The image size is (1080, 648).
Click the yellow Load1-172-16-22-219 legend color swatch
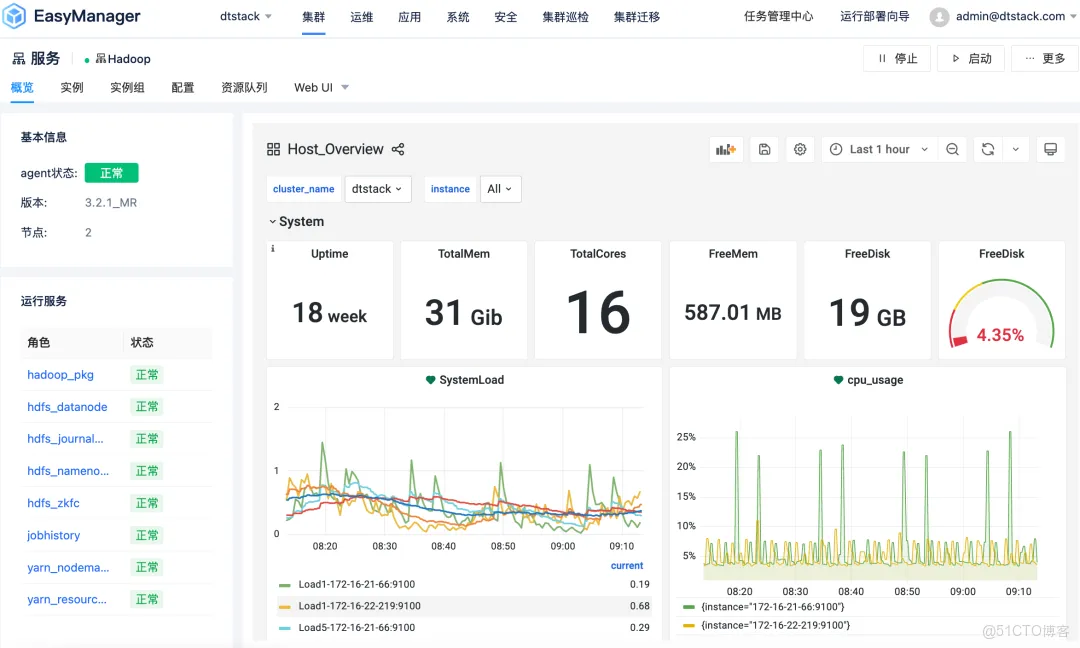[x=284, y=606]
